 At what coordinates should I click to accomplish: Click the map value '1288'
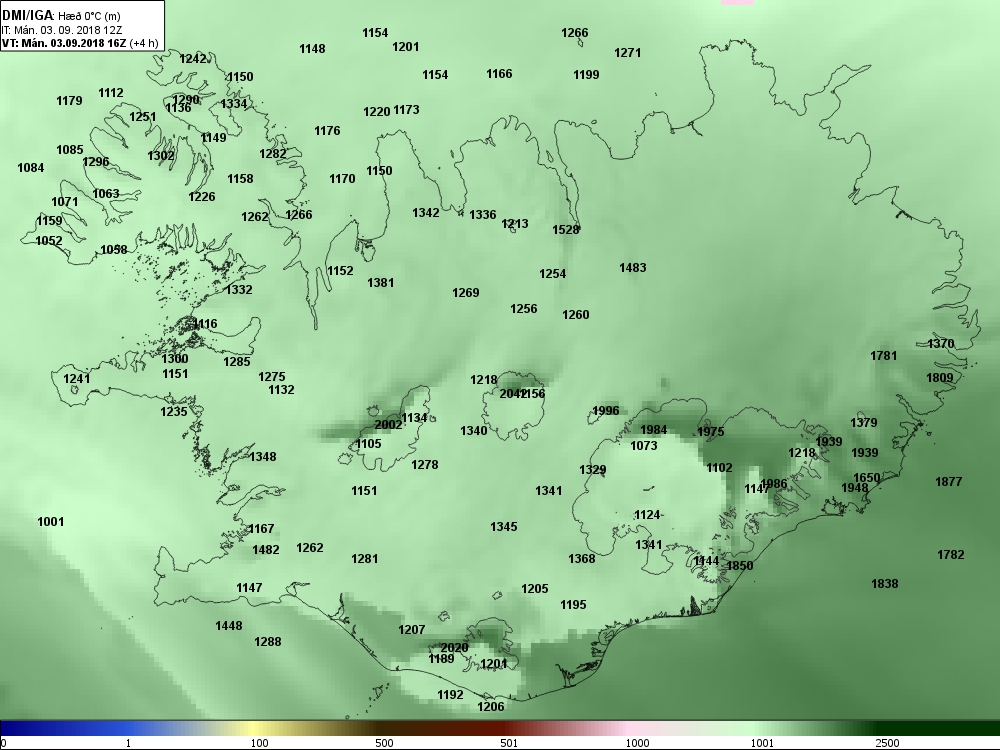click(268, 642)
